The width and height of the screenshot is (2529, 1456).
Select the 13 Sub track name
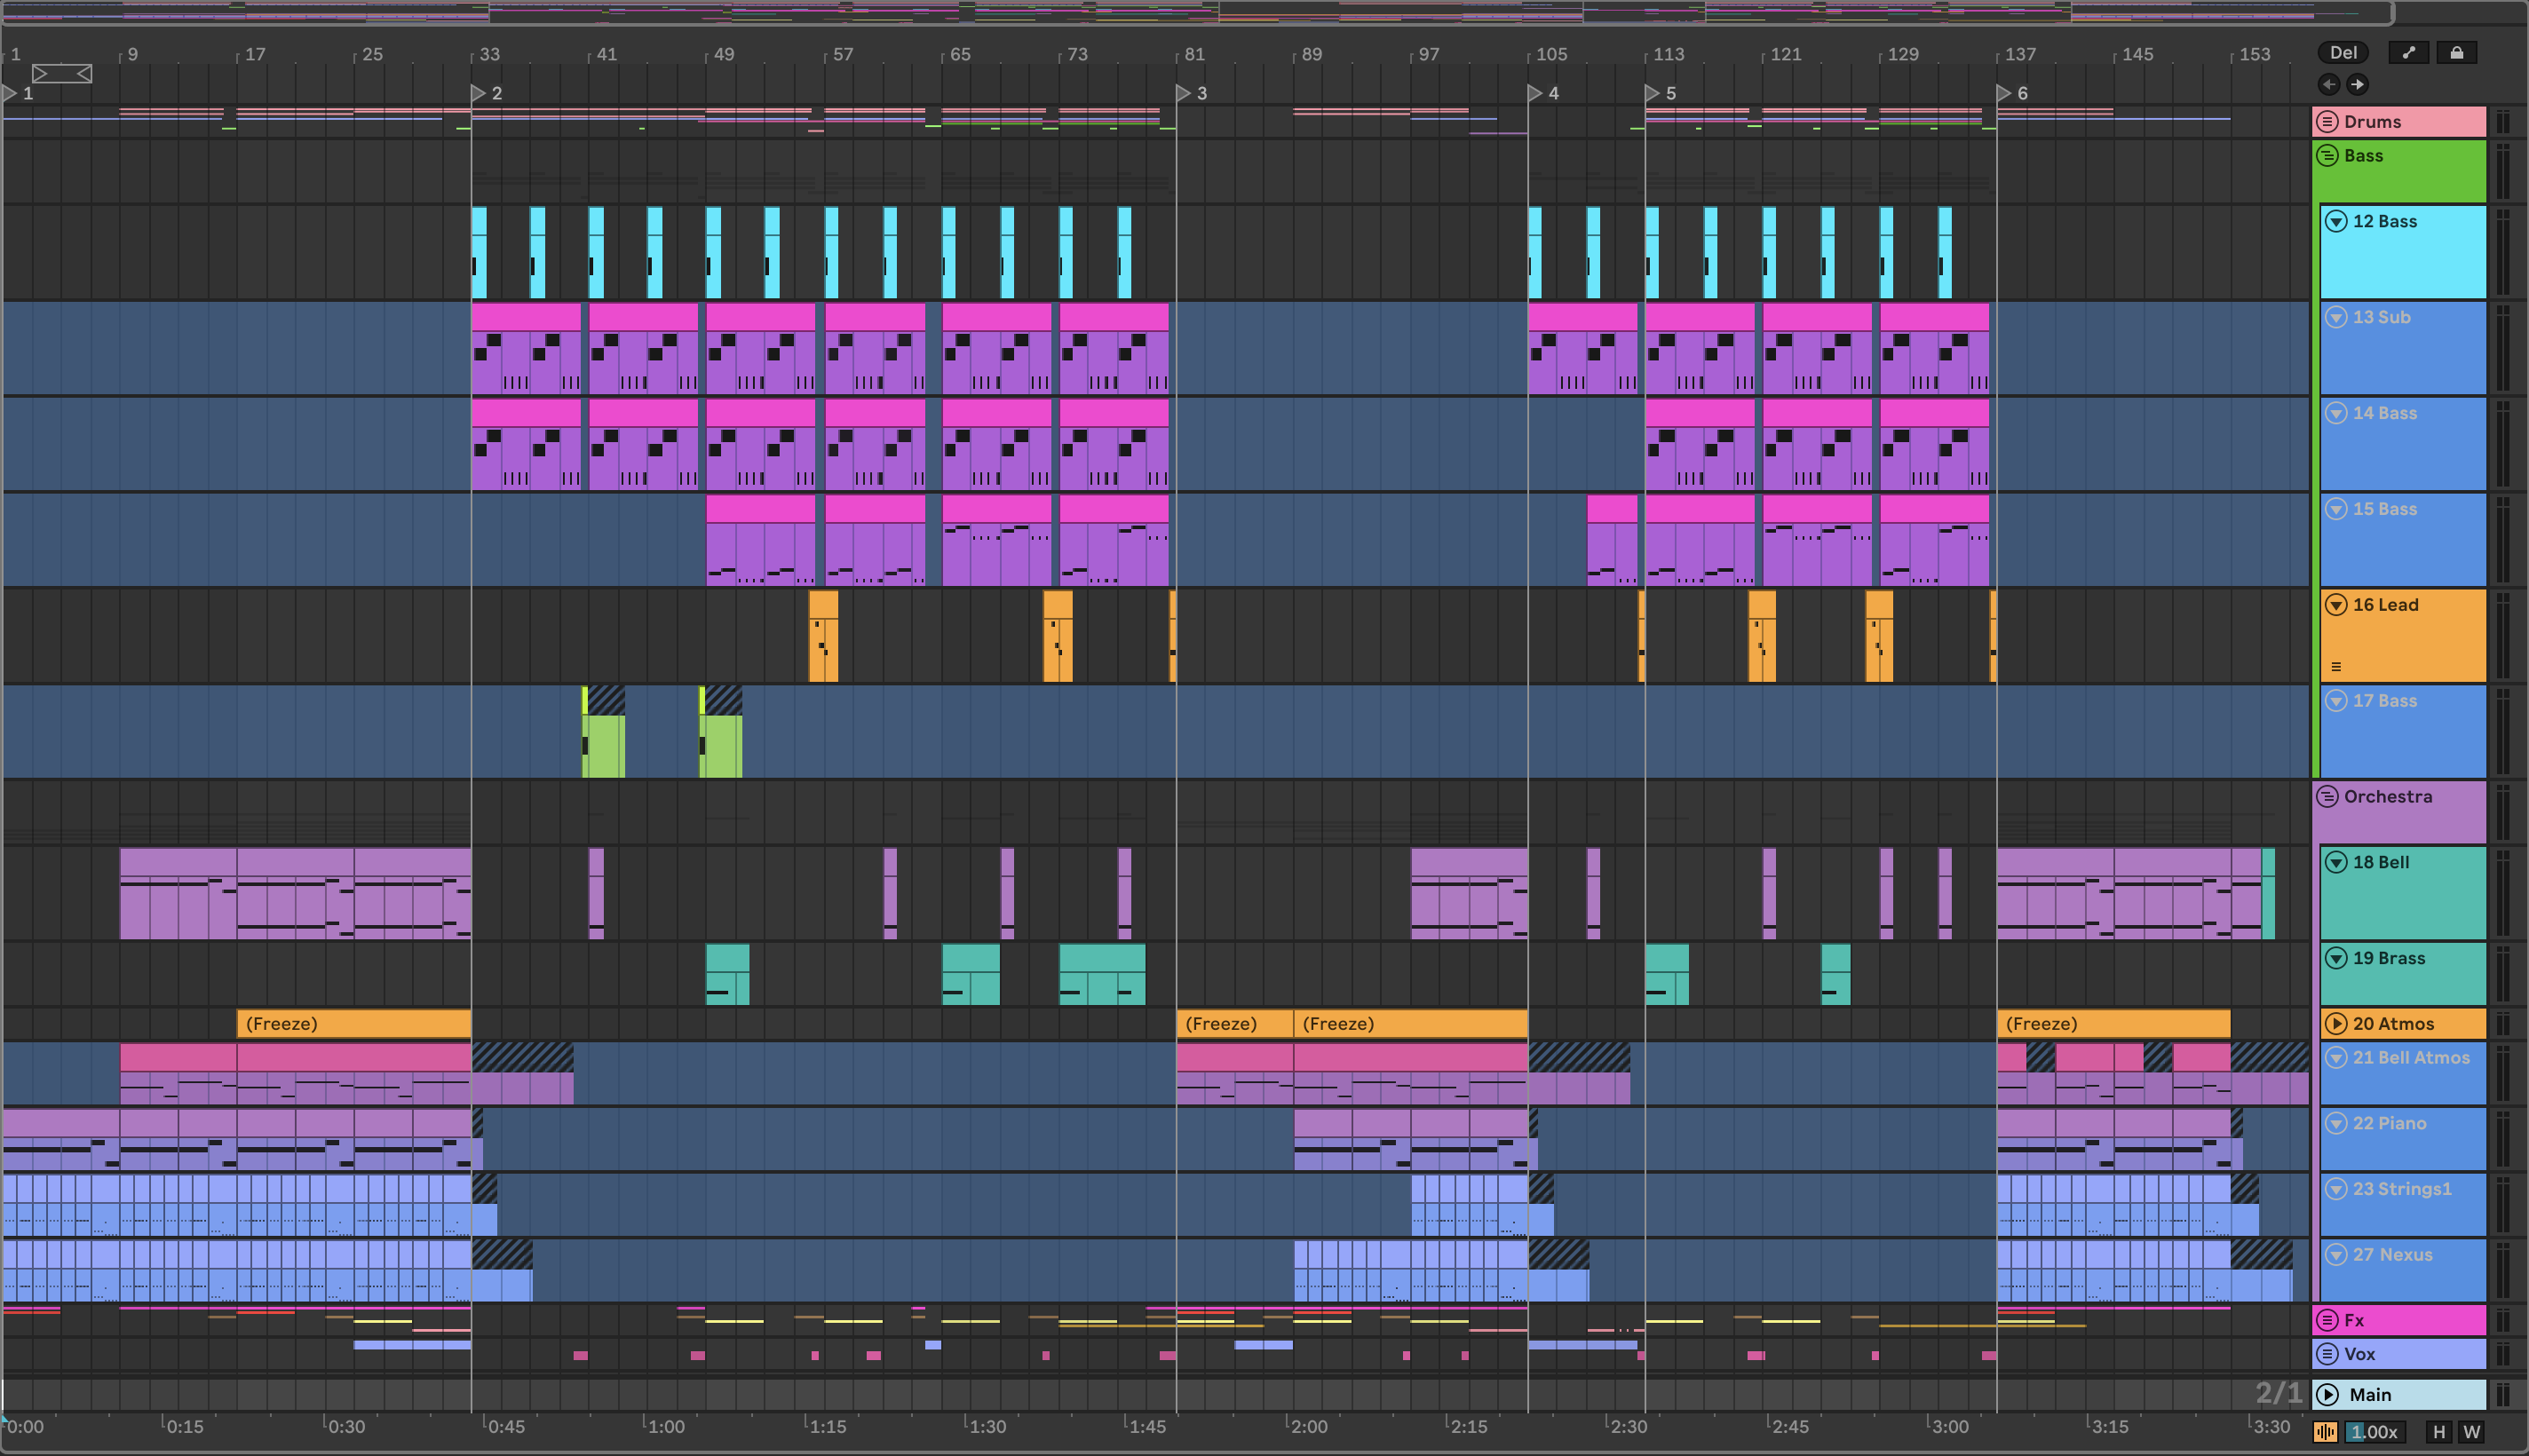(2381, 318)
